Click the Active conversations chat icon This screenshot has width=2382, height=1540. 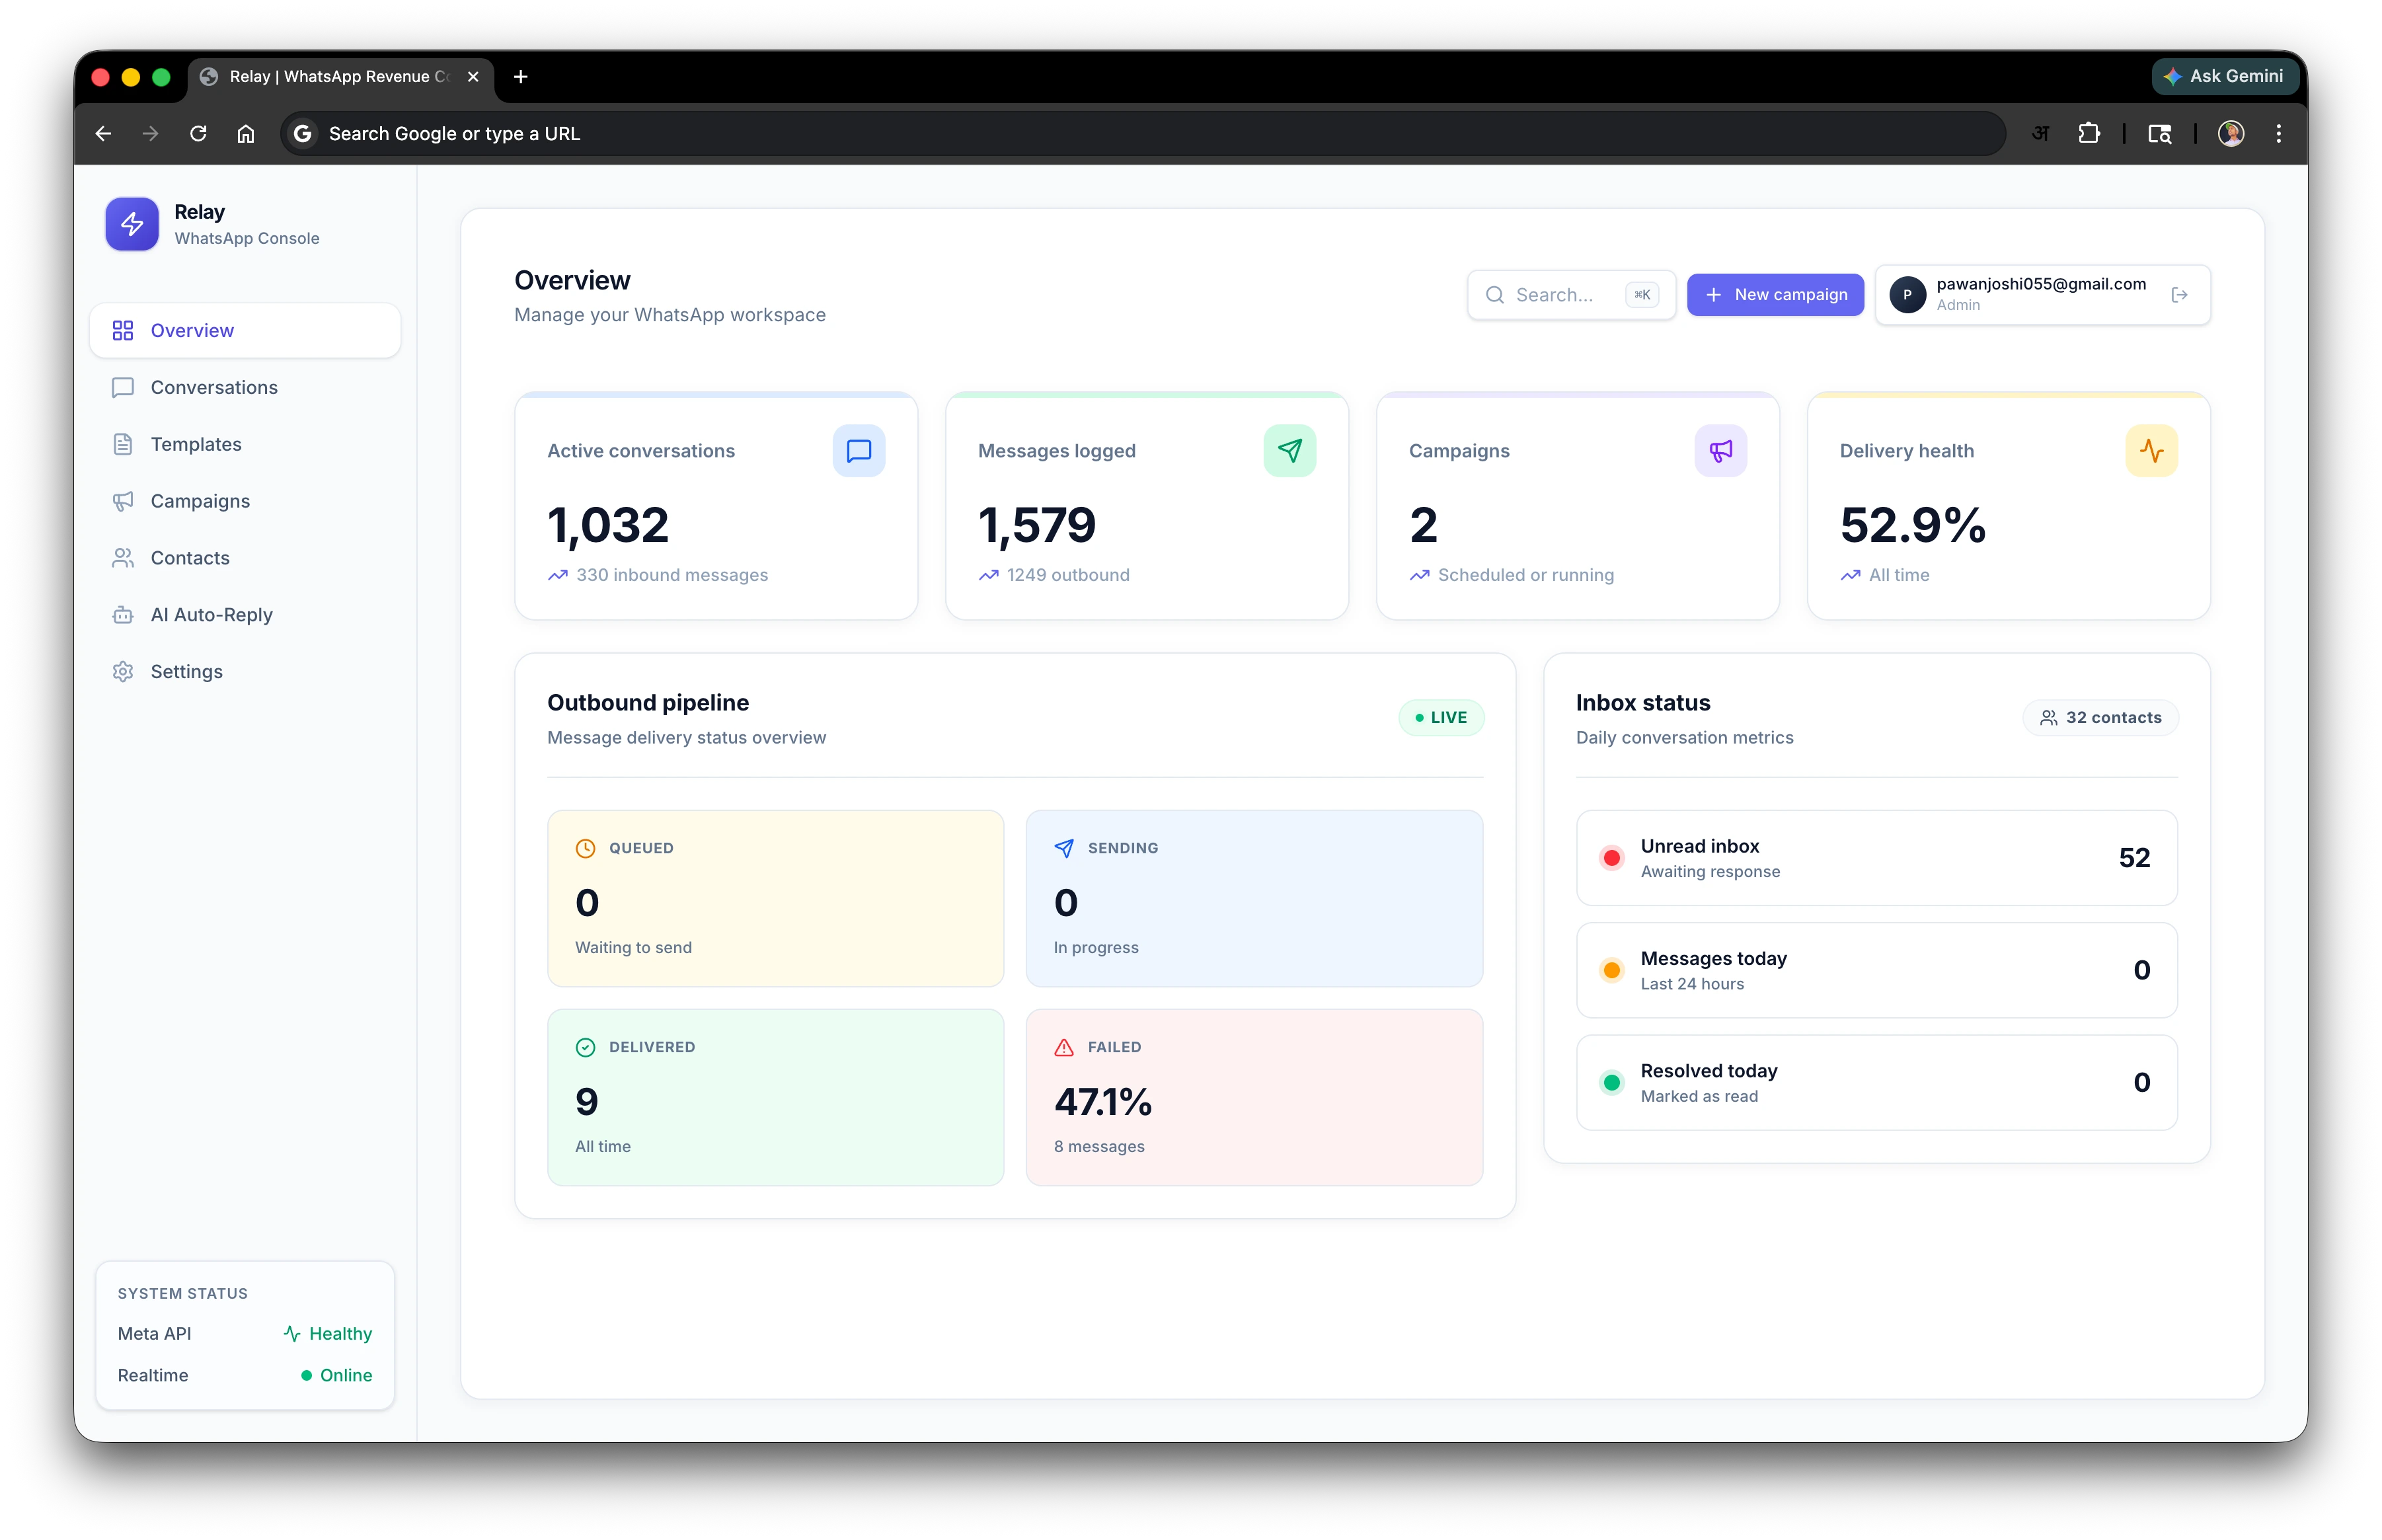coord(858,451)
